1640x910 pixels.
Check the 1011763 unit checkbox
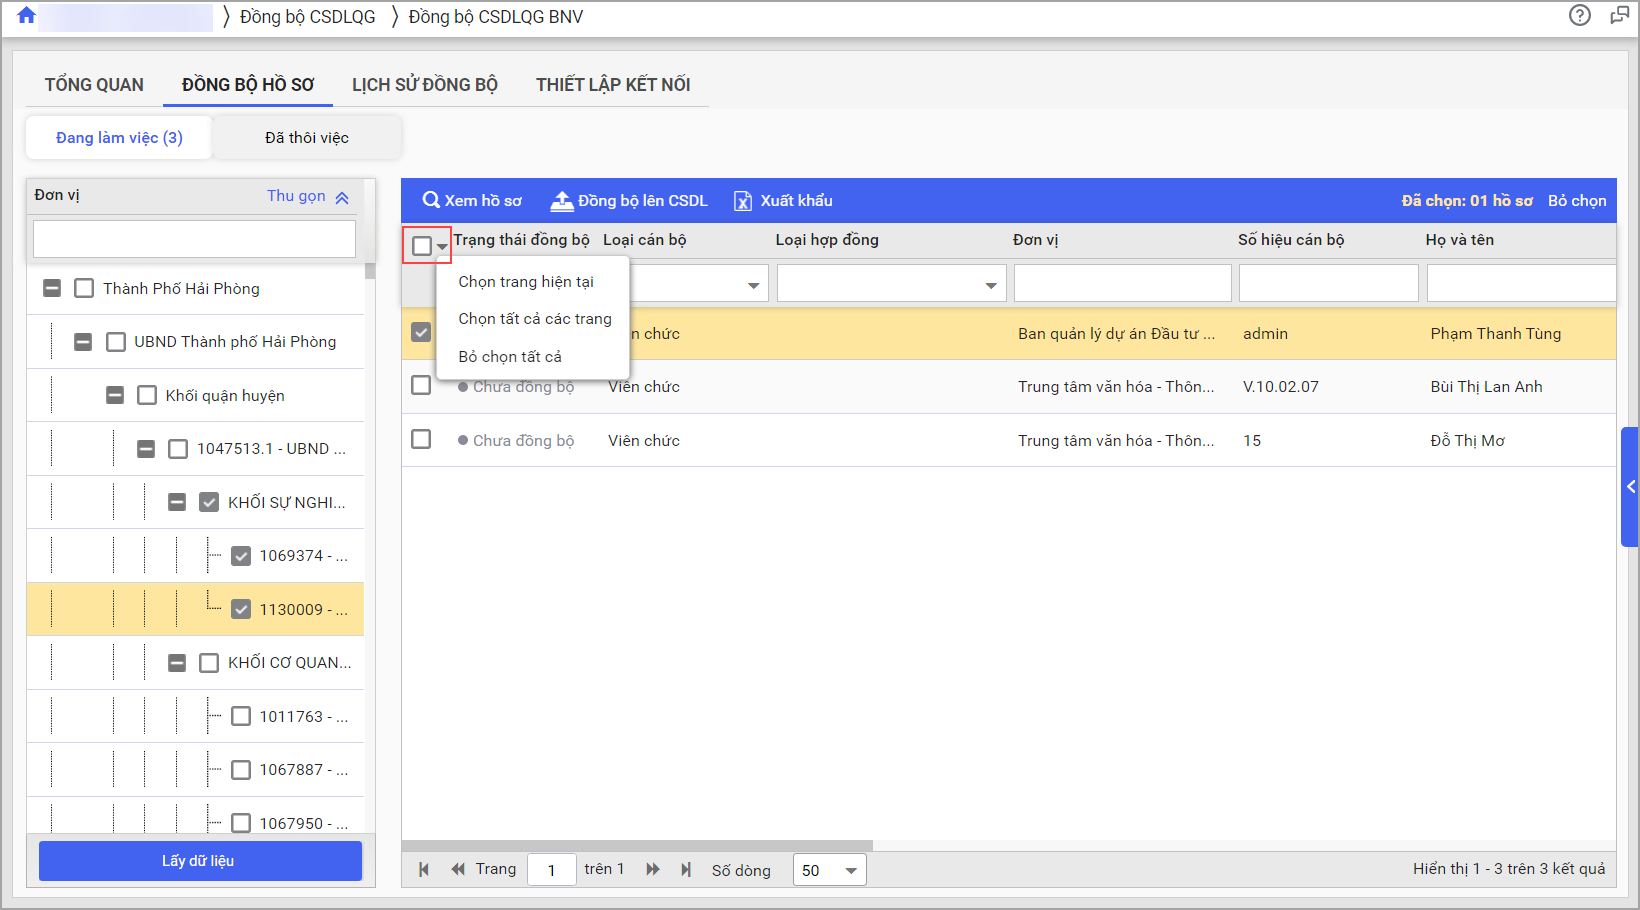click(241, 716)
